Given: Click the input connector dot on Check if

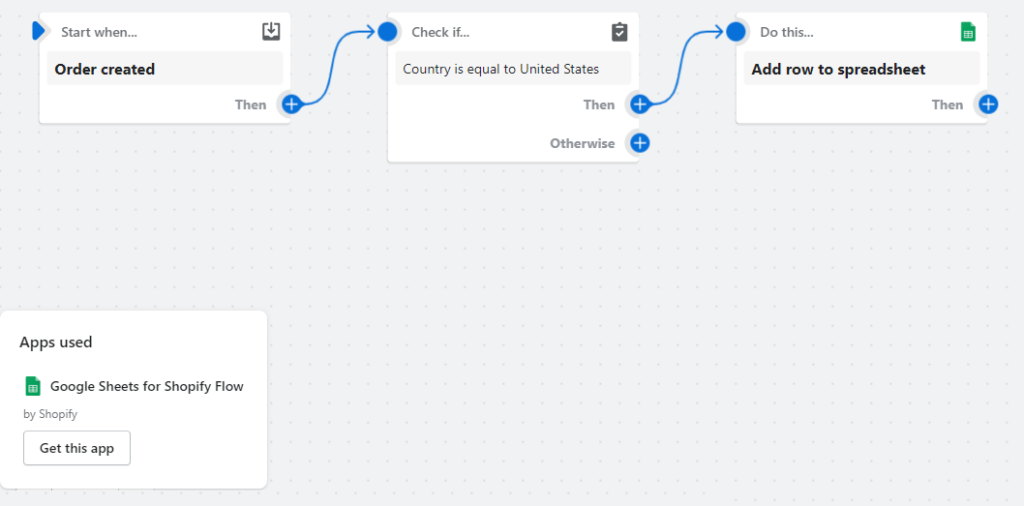Looking at the screenshot, I should tap(388, 32).
